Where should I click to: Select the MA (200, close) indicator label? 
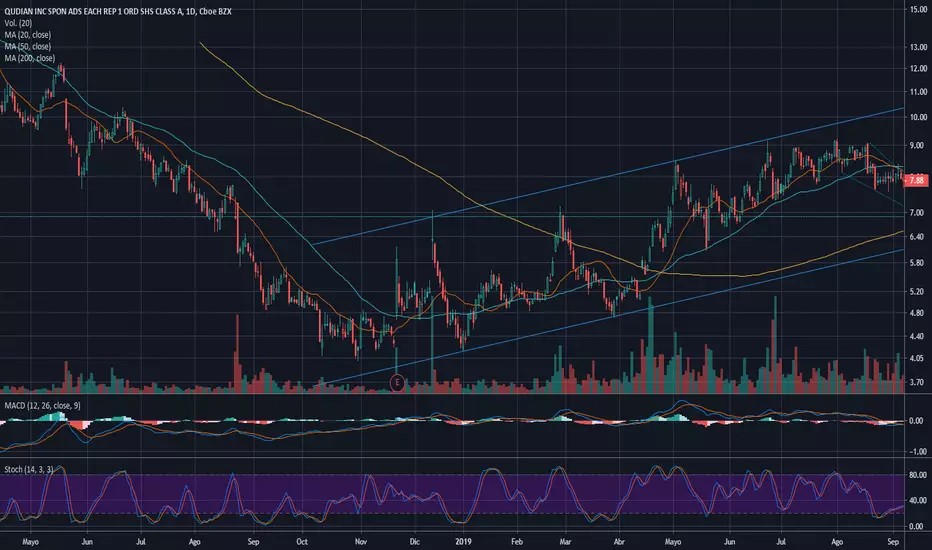(30, 58)
